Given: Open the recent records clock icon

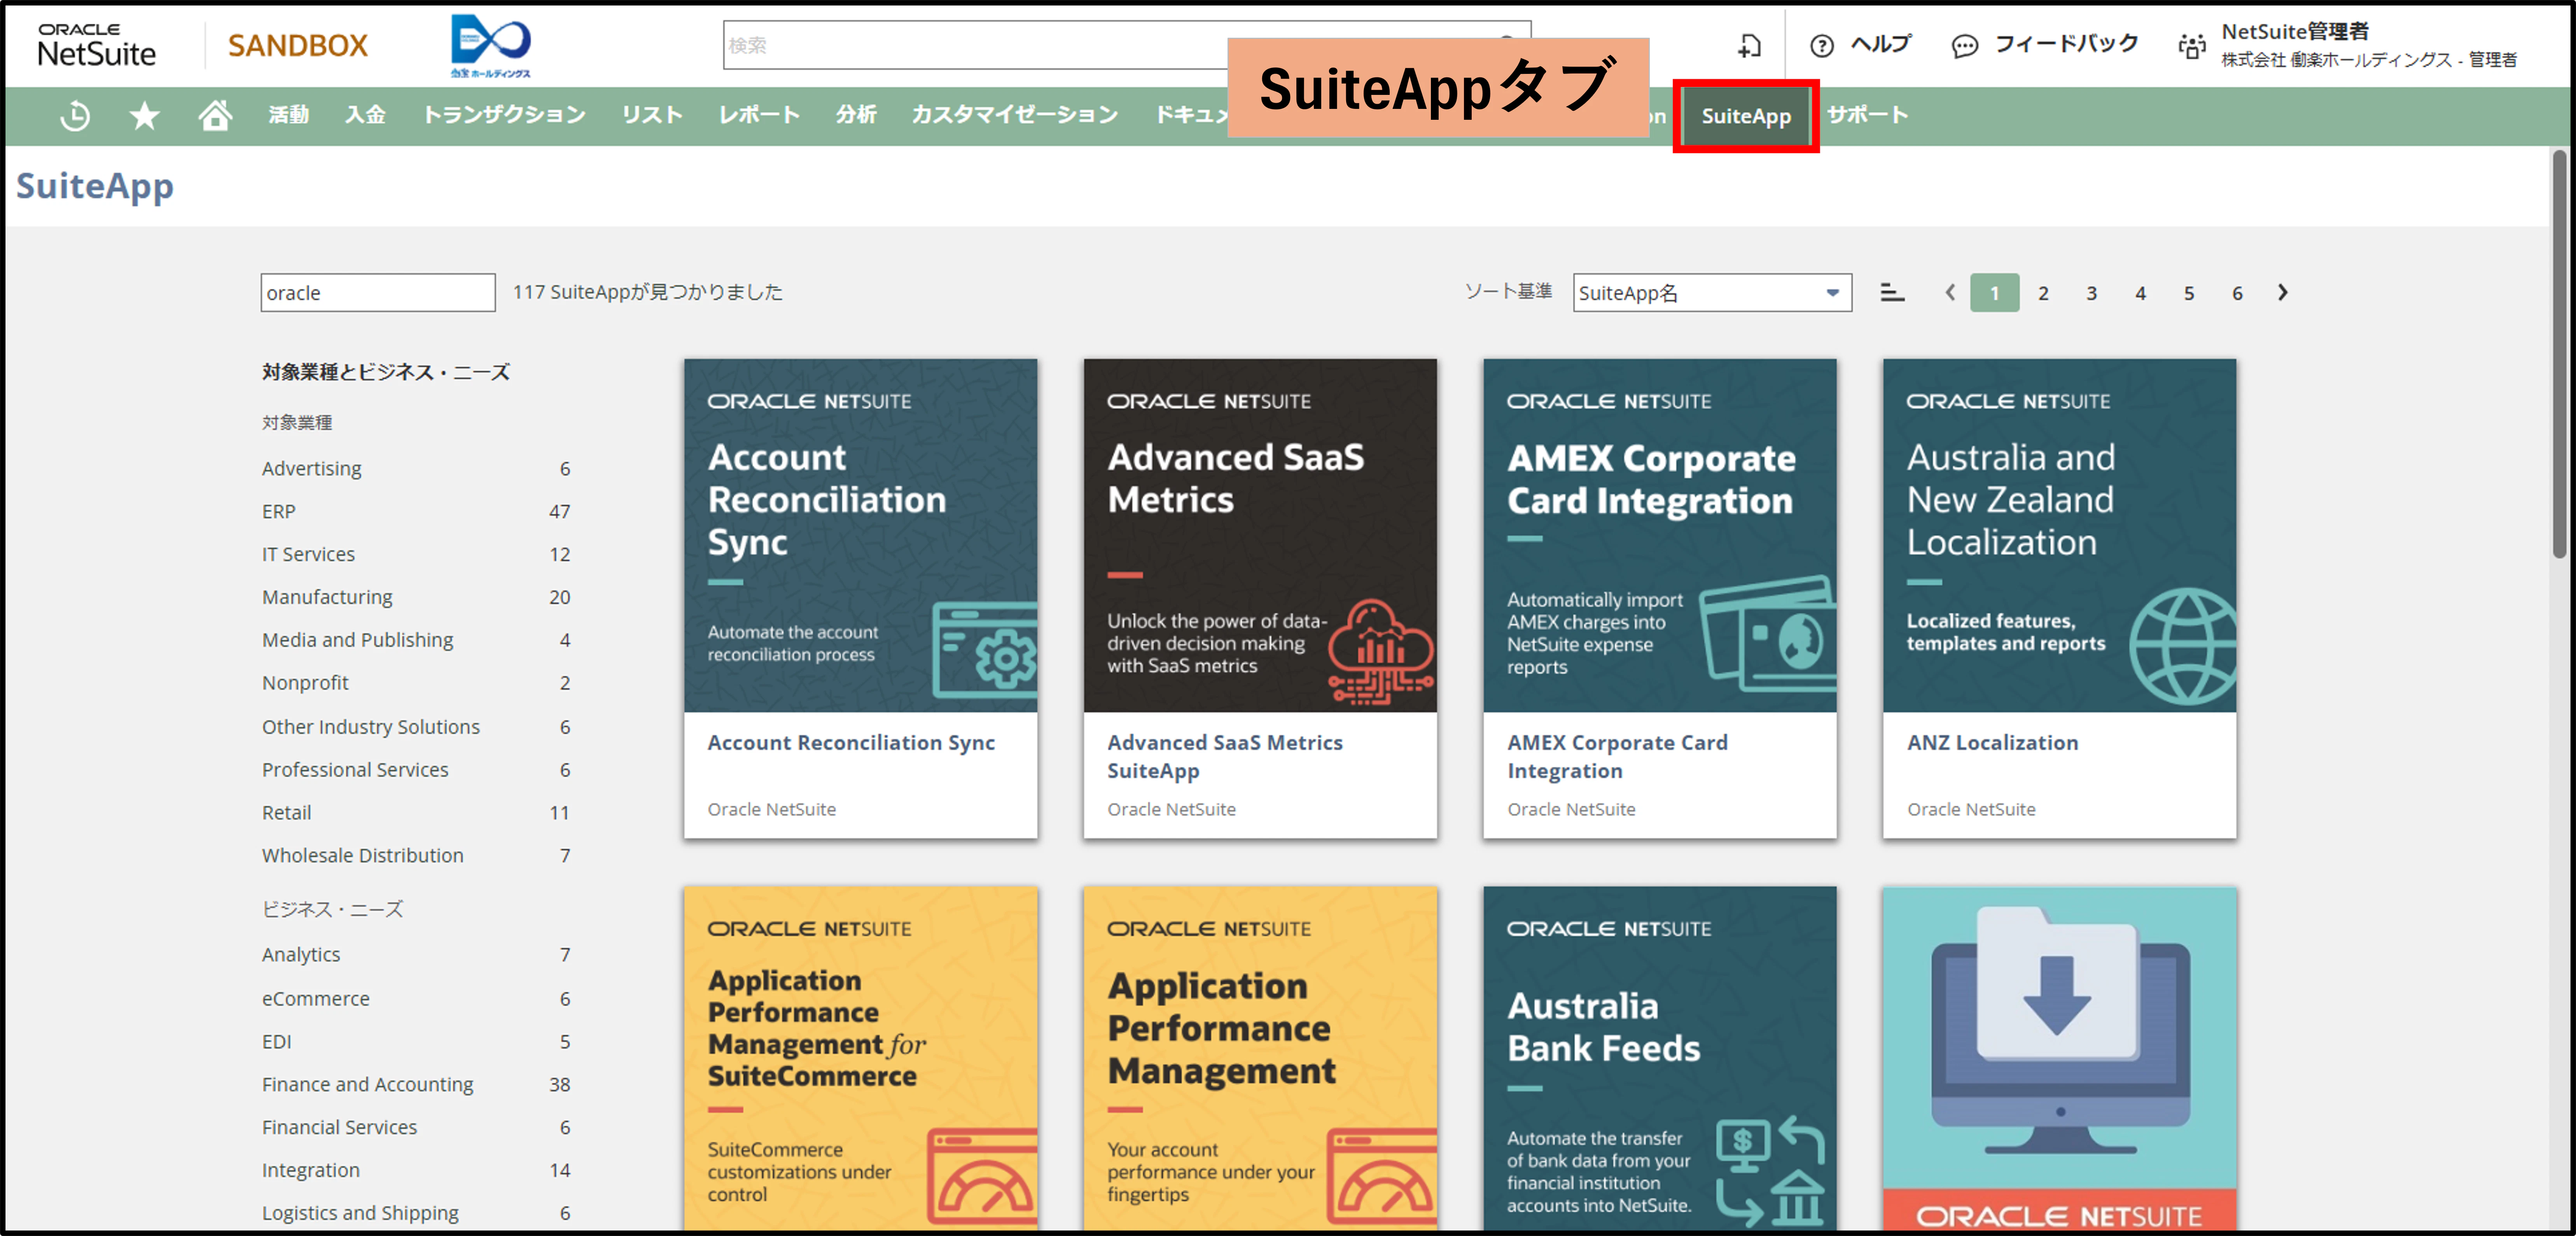Looking at the screenshot, I should 75,116.
